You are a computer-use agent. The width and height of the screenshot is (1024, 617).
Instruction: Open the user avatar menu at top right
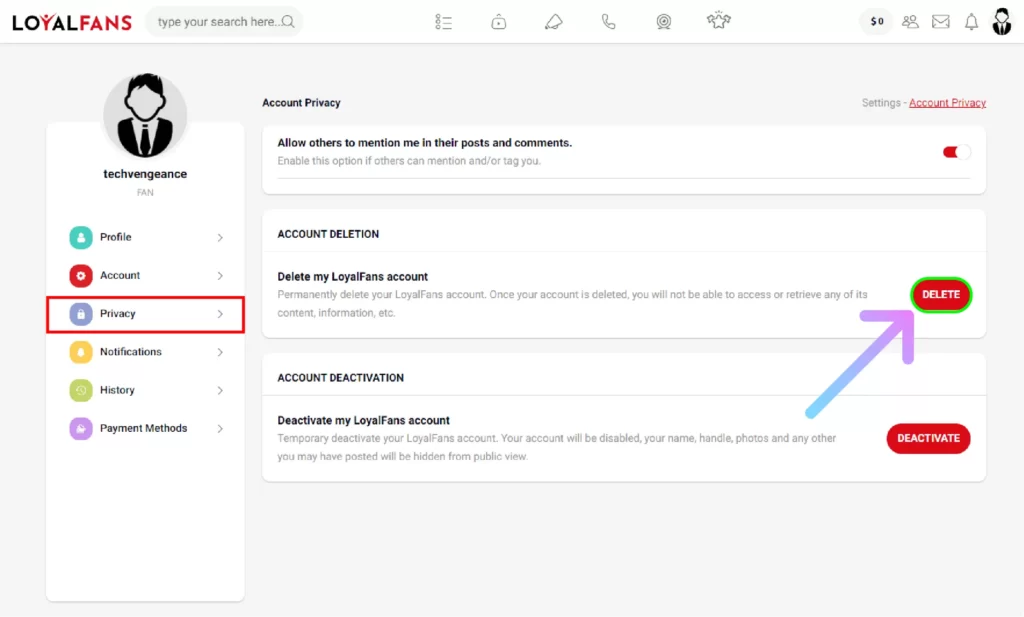tap(1002, 22)
